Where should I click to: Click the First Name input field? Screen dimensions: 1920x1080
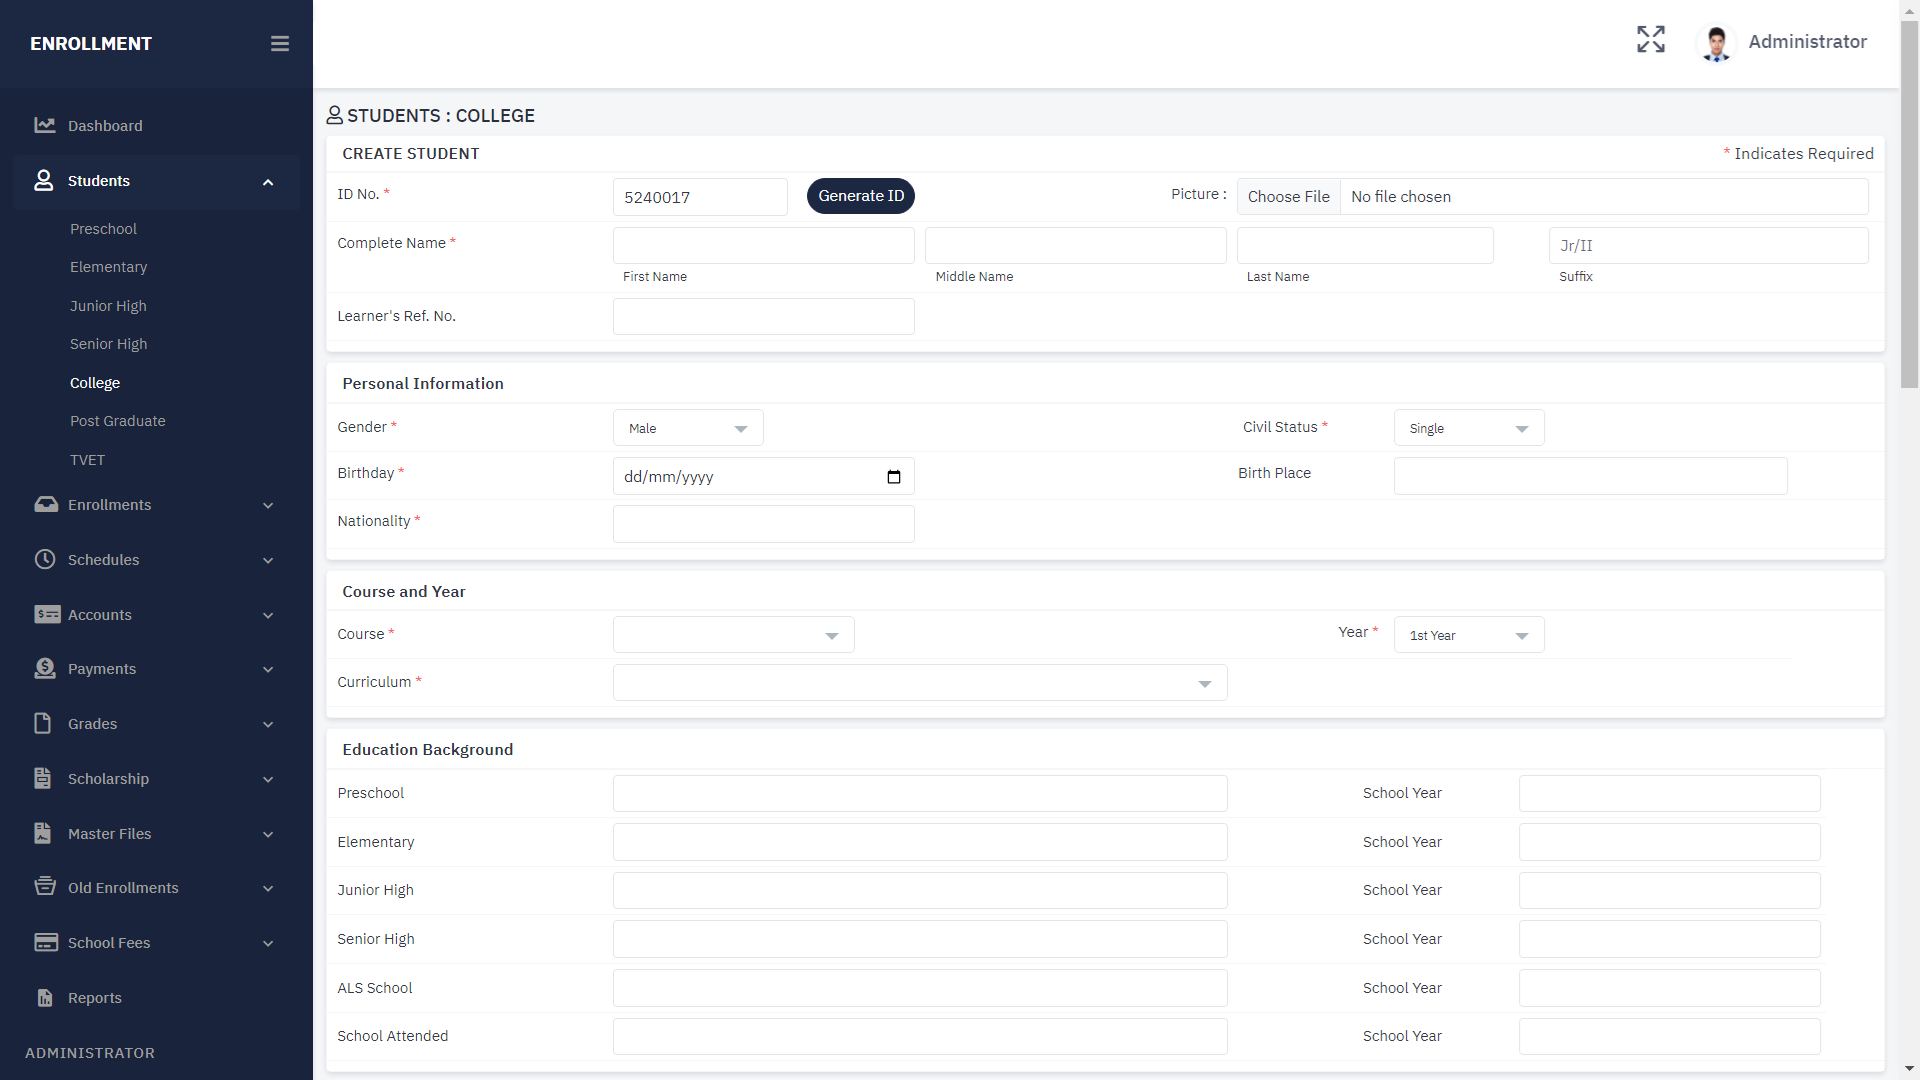763,246
